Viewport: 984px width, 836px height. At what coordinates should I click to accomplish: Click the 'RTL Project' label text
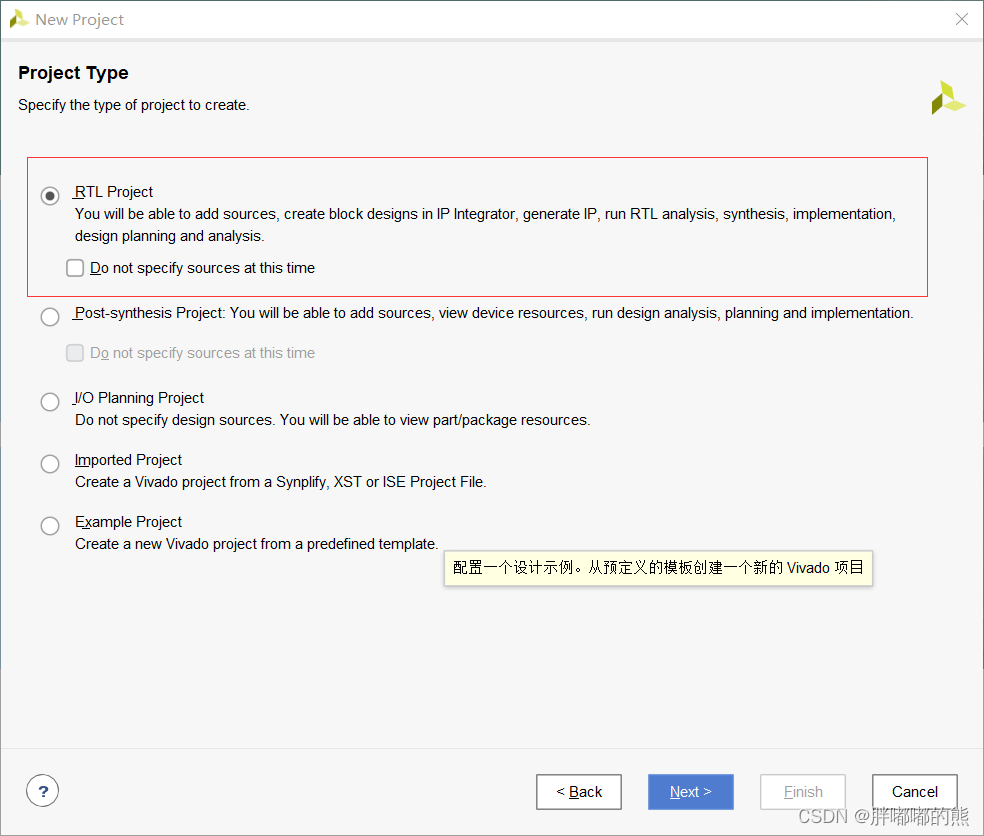114,192
